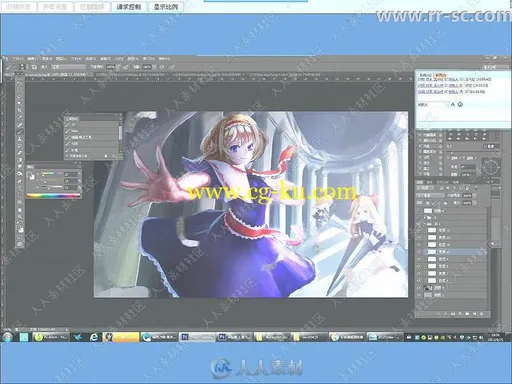Click the Windows Start orb
The width and height of the screenshot is (512, 384).
click(x=7, y=337)
